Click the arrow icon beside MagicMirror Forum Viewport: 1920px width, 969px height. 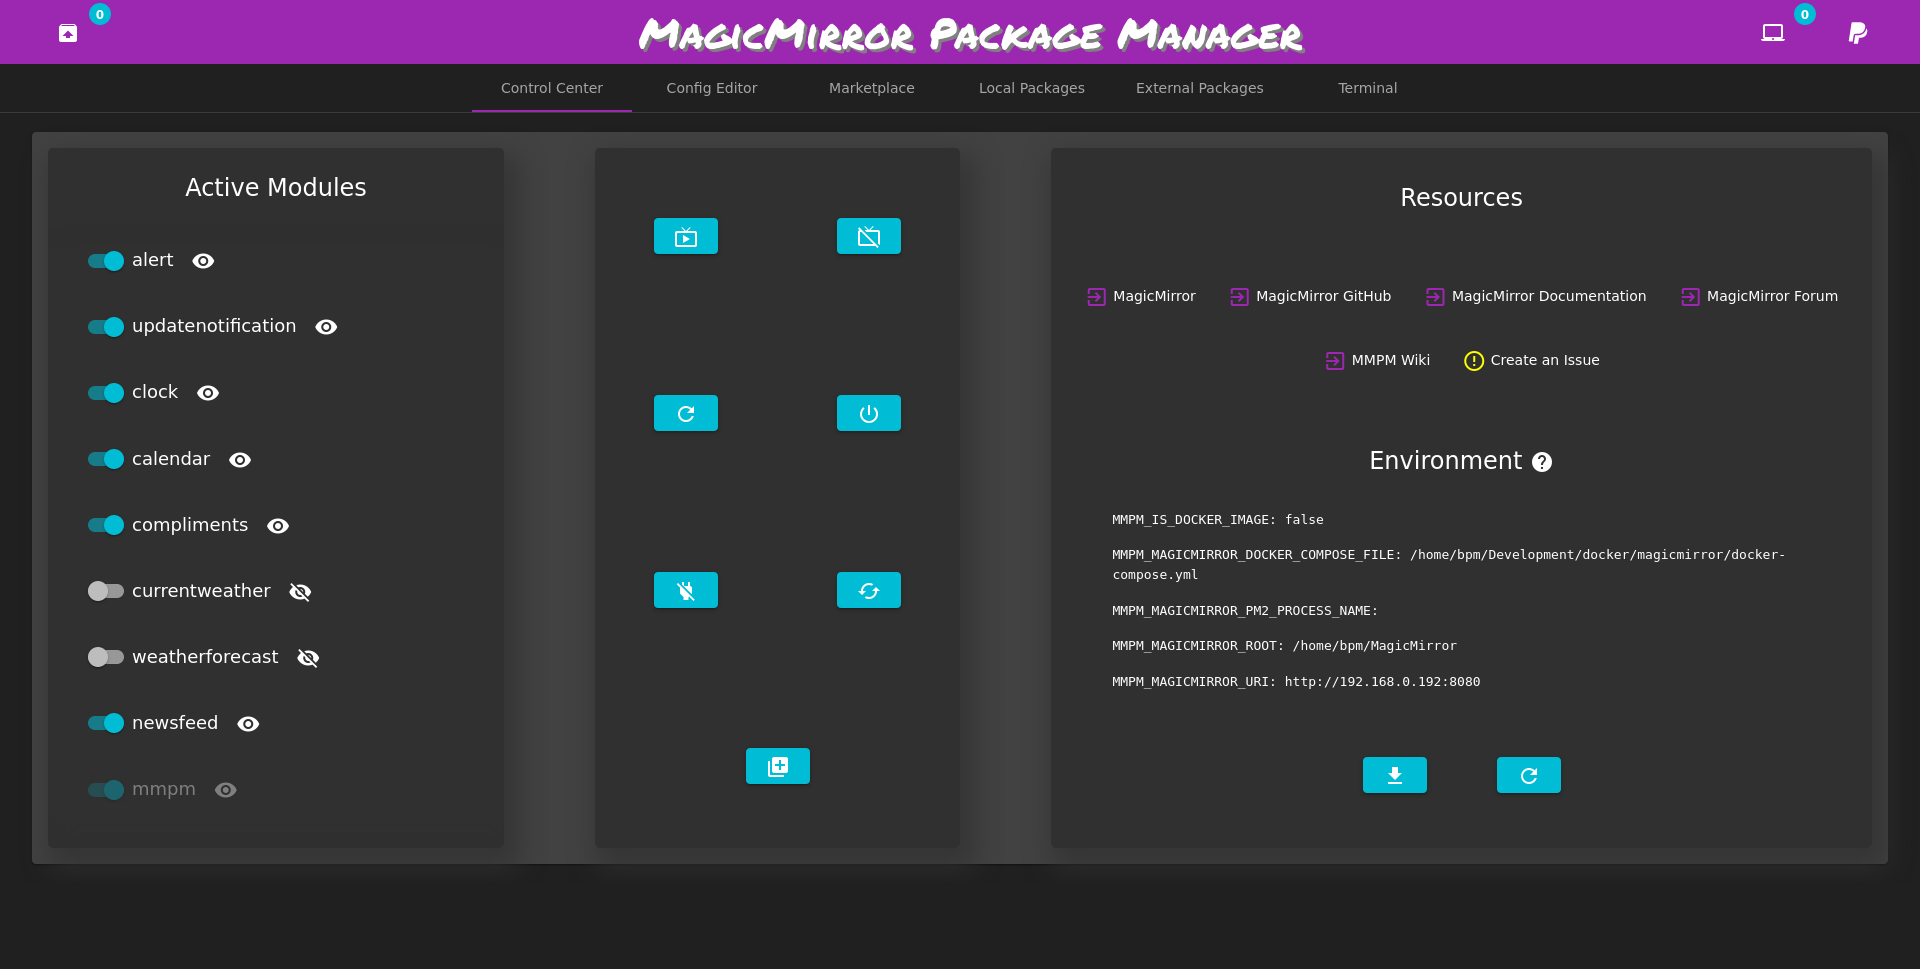(1691, 297)
